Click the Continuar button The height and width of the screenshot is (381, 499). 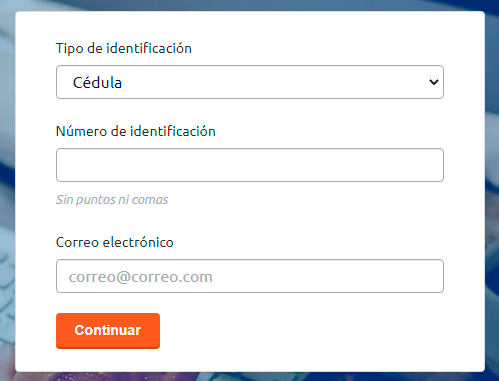(x=108, y=331)
